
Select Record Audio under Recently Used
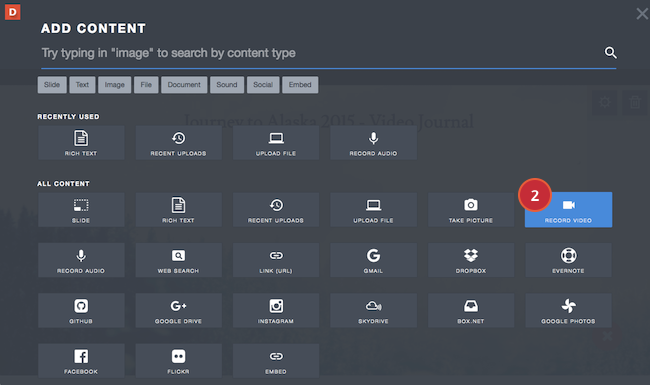coord(373,143)
